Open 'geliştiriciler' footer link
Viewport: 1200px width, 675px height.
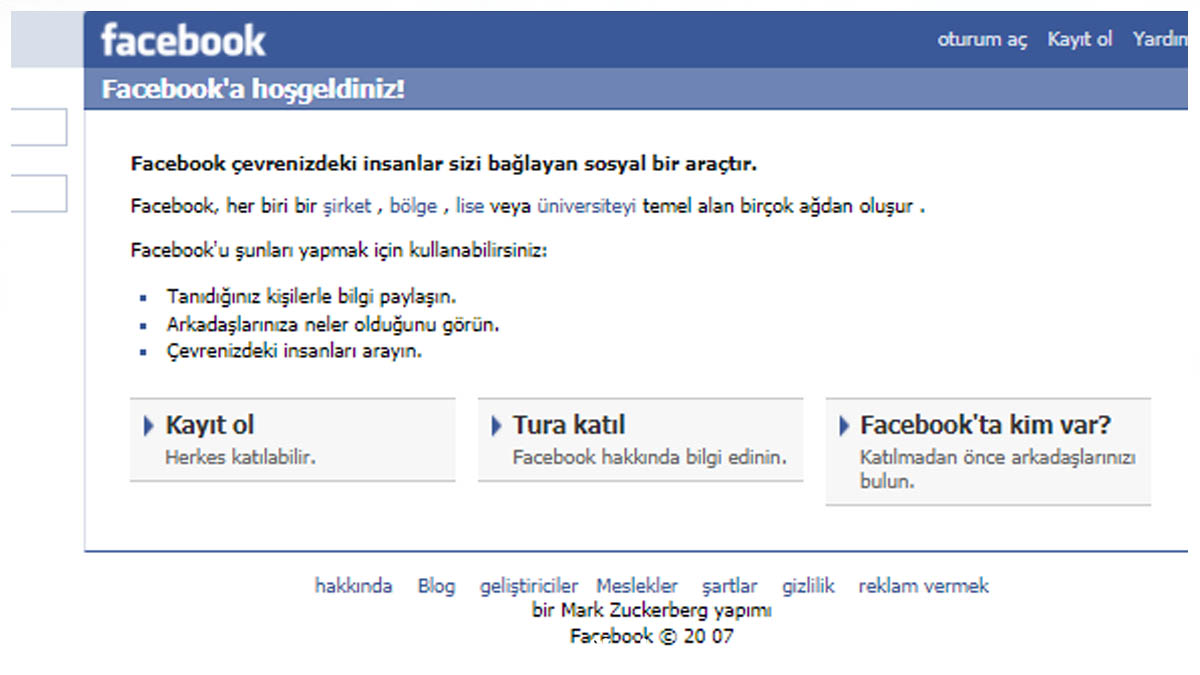click(529, 586)
